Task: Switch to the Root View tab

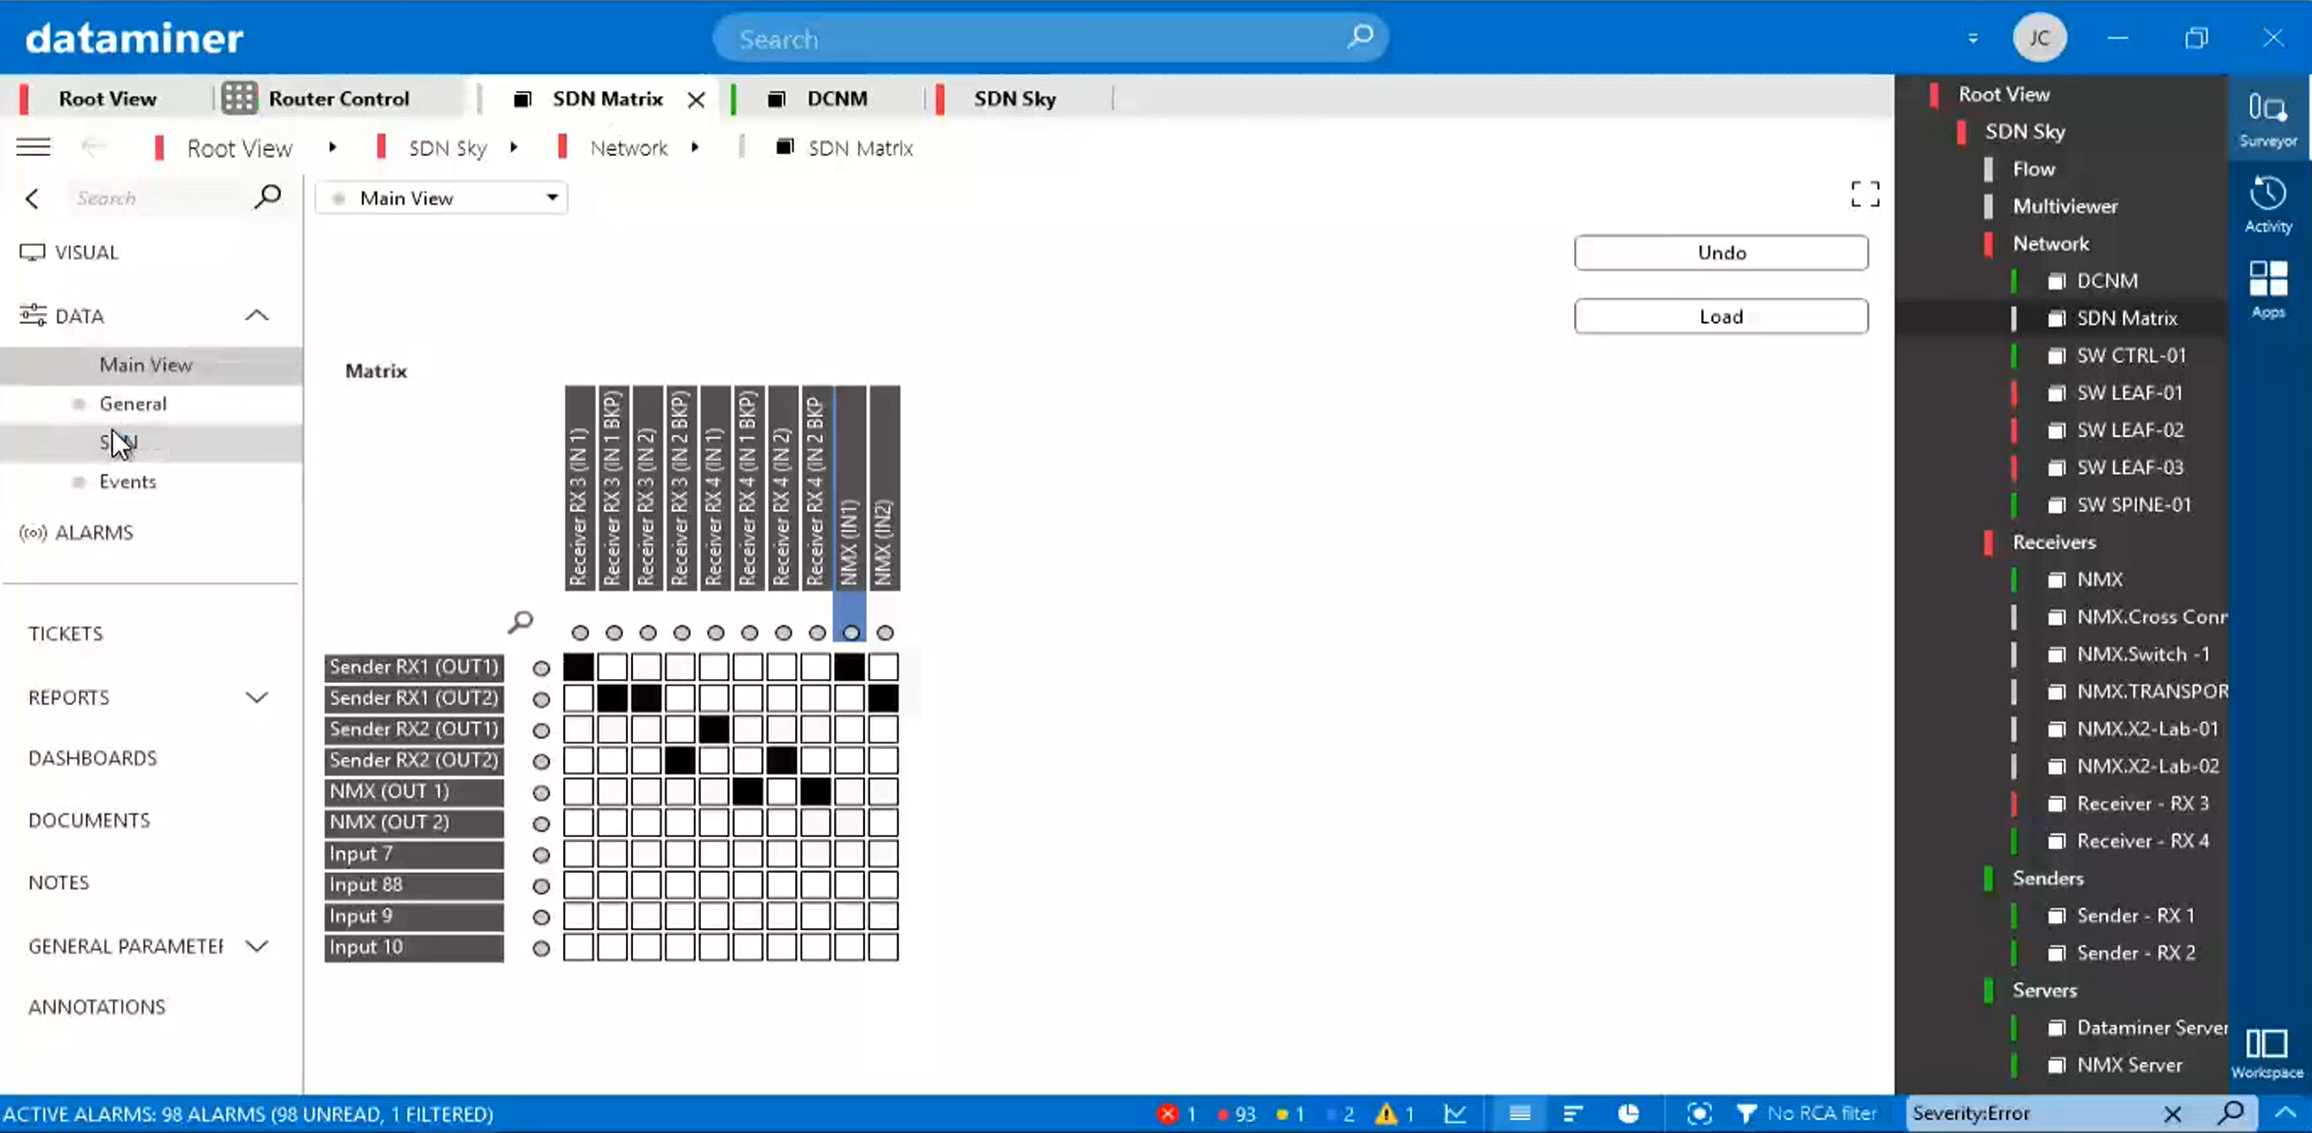Action: (x=107, y=98)
